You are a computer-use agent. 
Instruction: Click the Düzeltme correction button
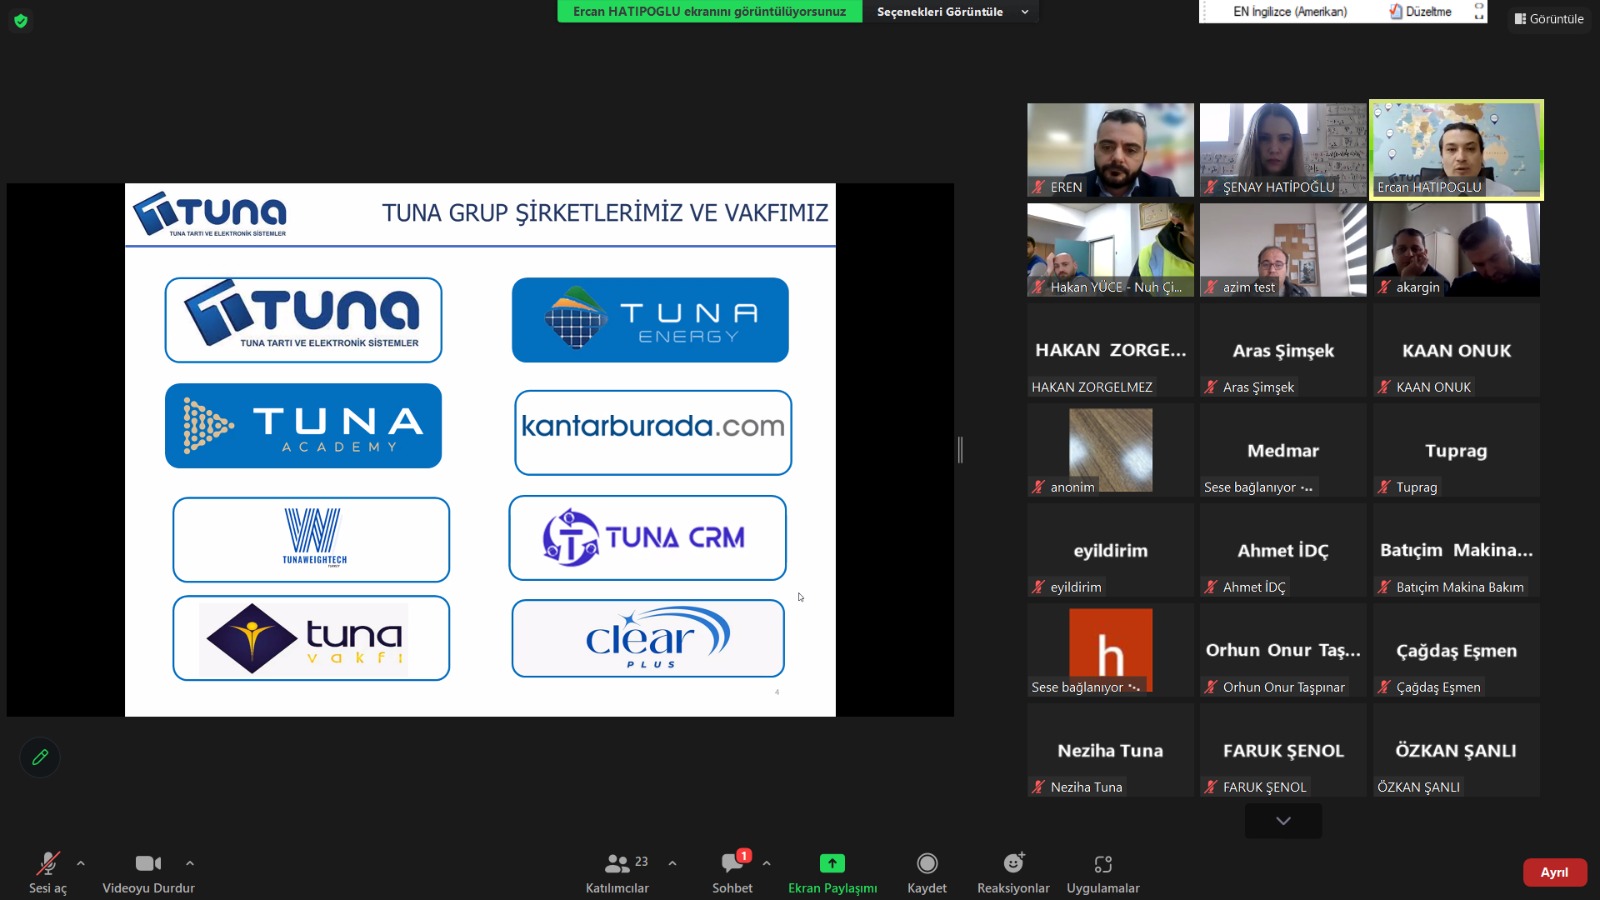pyautogui.click(x=1420, y=12)
